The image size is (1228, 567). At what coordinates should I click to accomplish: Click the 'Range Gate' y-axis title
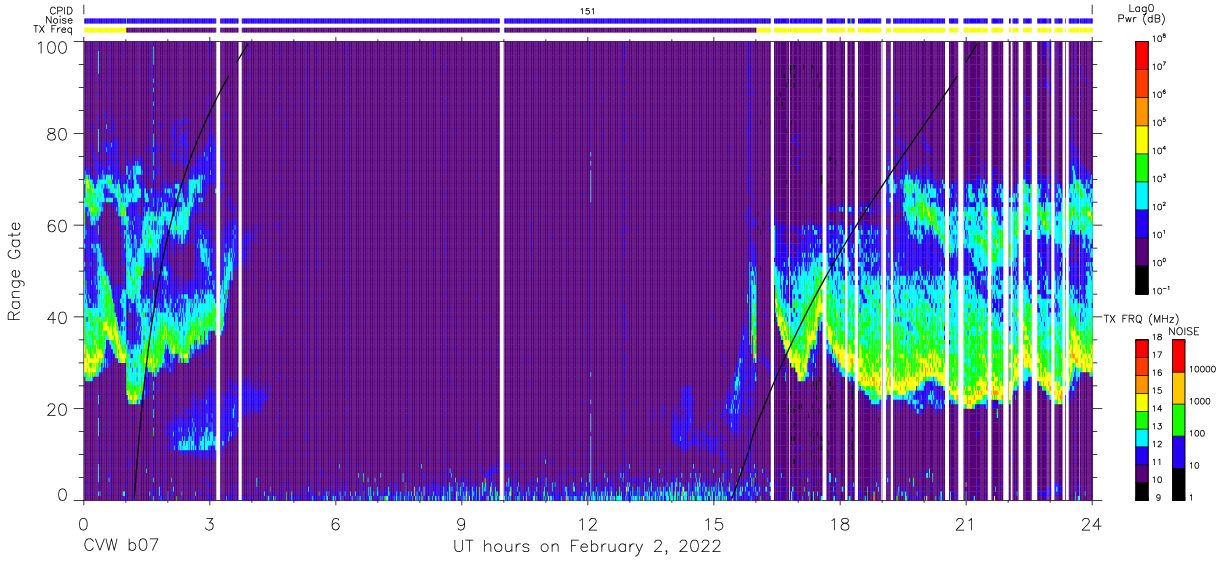pyautogui.click(x=15, y=272)
